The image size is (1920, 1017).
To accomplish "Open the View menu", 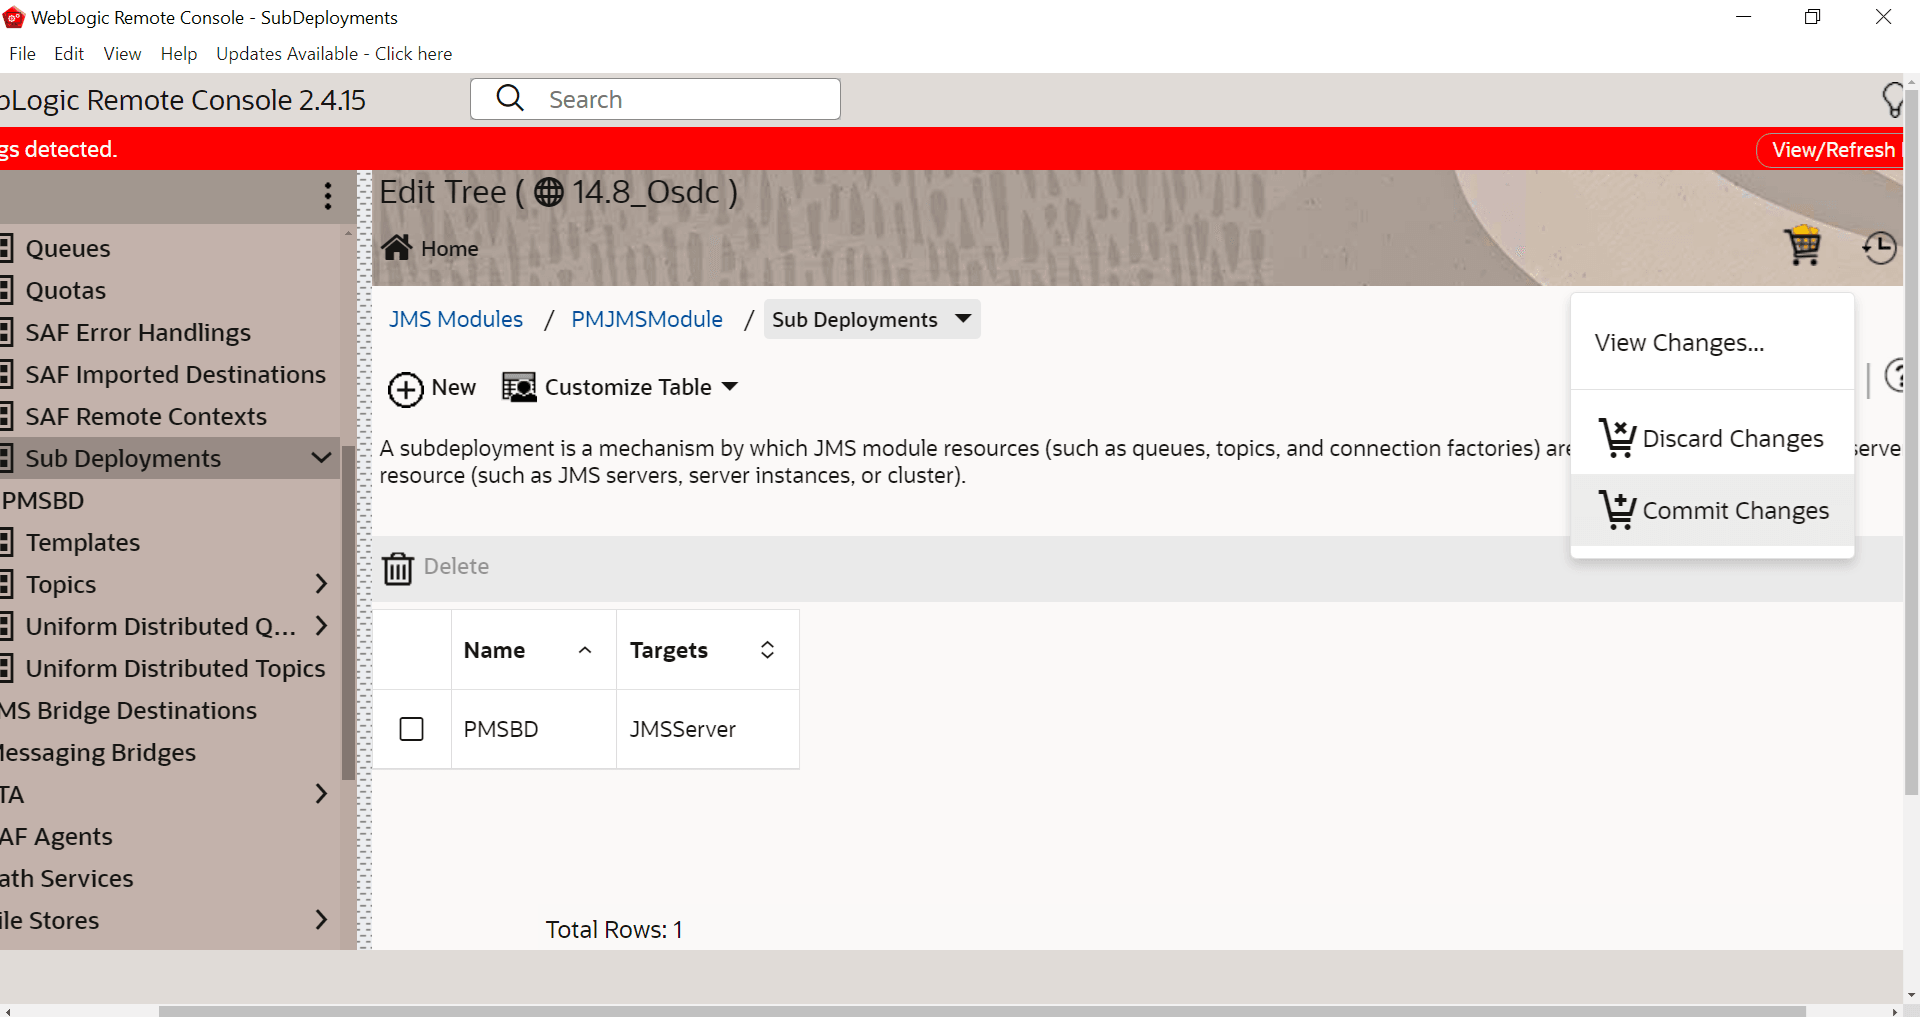I will pyautogui.click(x=122, y=54).
